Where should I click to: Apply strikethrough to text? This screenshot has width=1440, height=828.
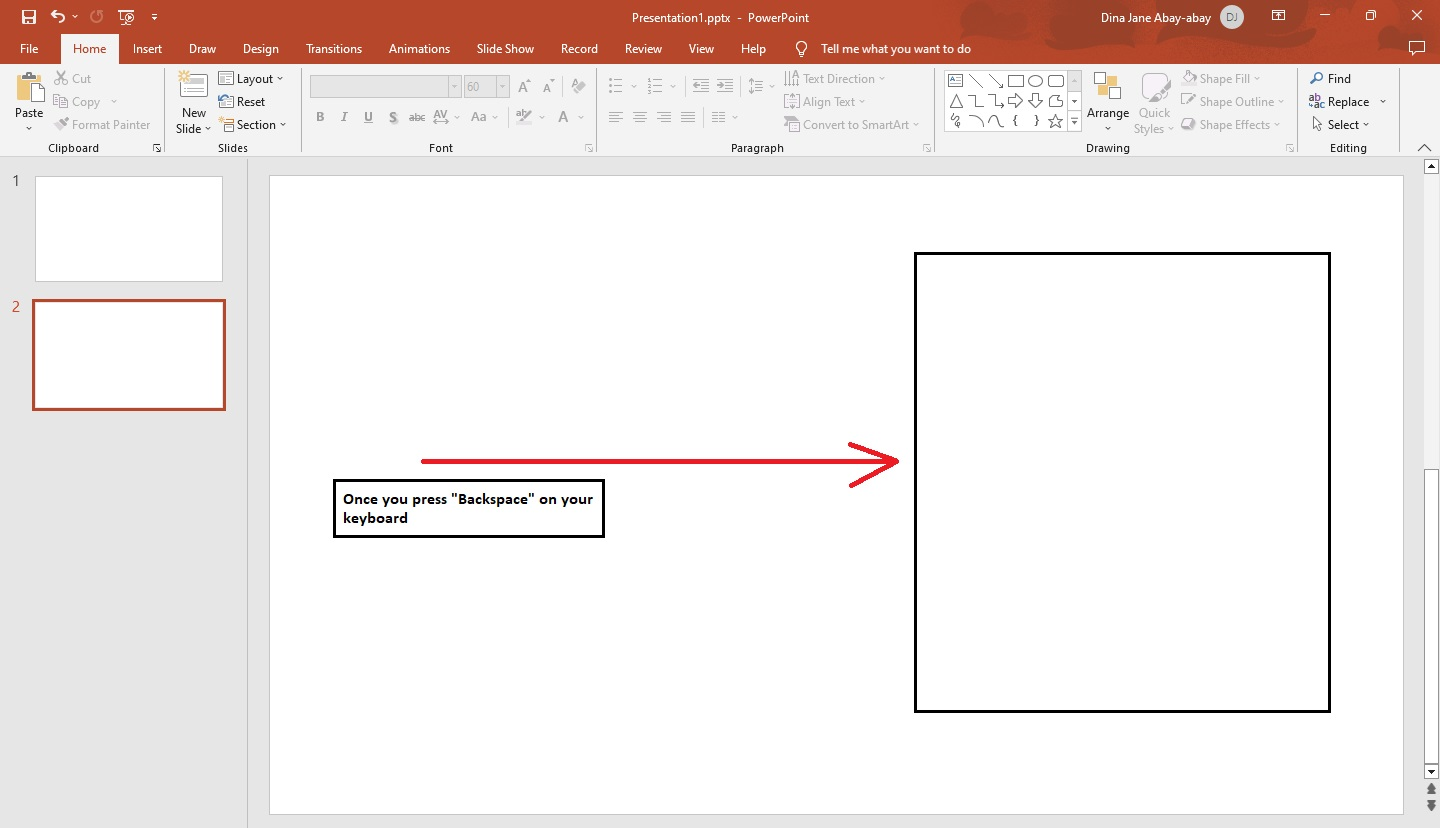417,117
